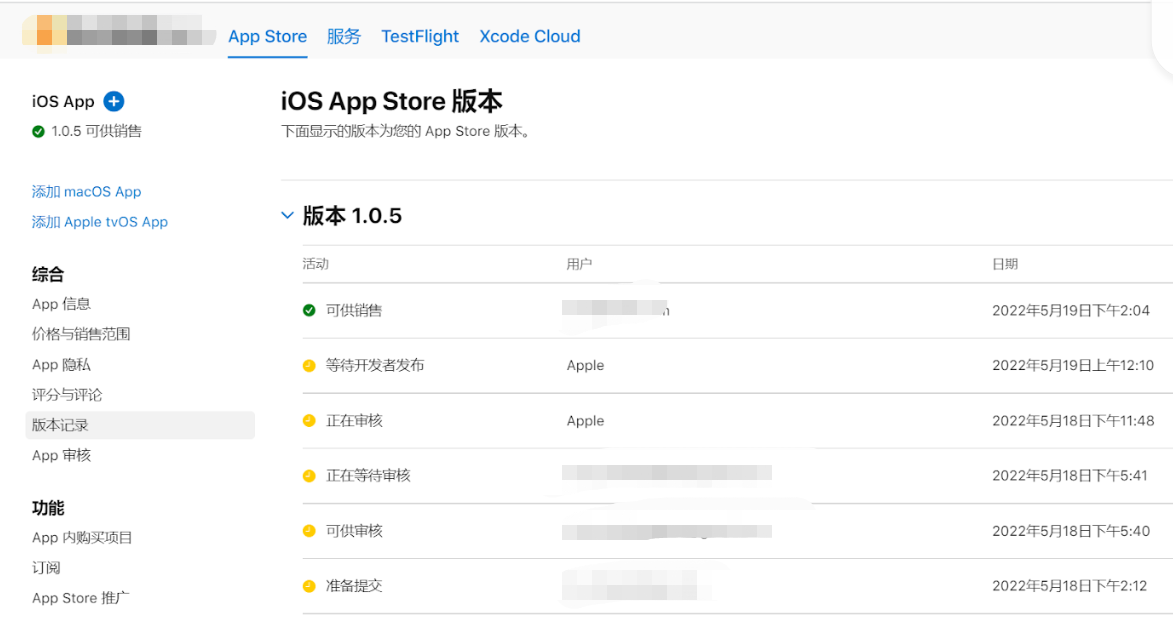The height and width of the screenshot is (617, 1173).
Task: Open 订阅 in sidebar
Action: point(46,568)
